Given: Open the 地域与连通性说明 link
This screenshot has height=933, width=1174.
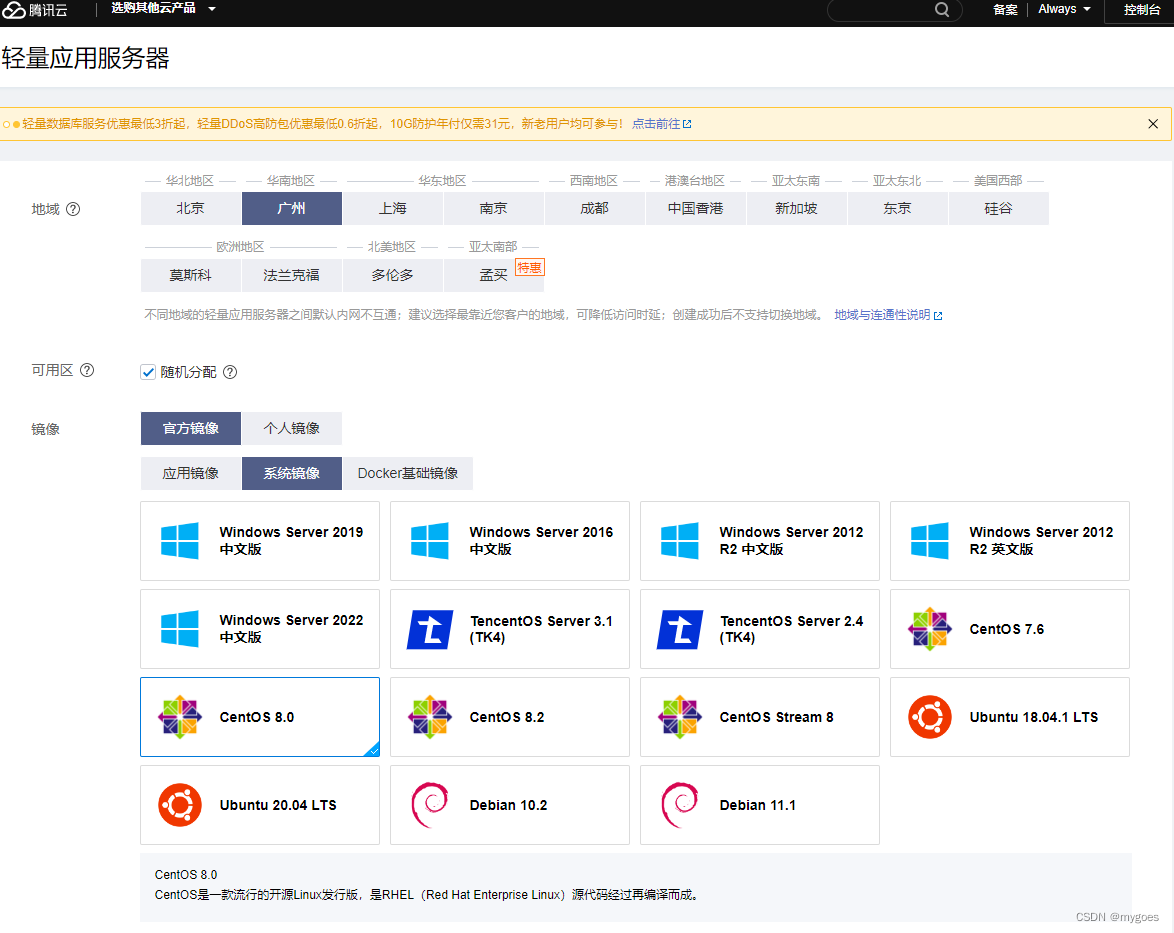Looking at the screenshot, I should (888, 315).
